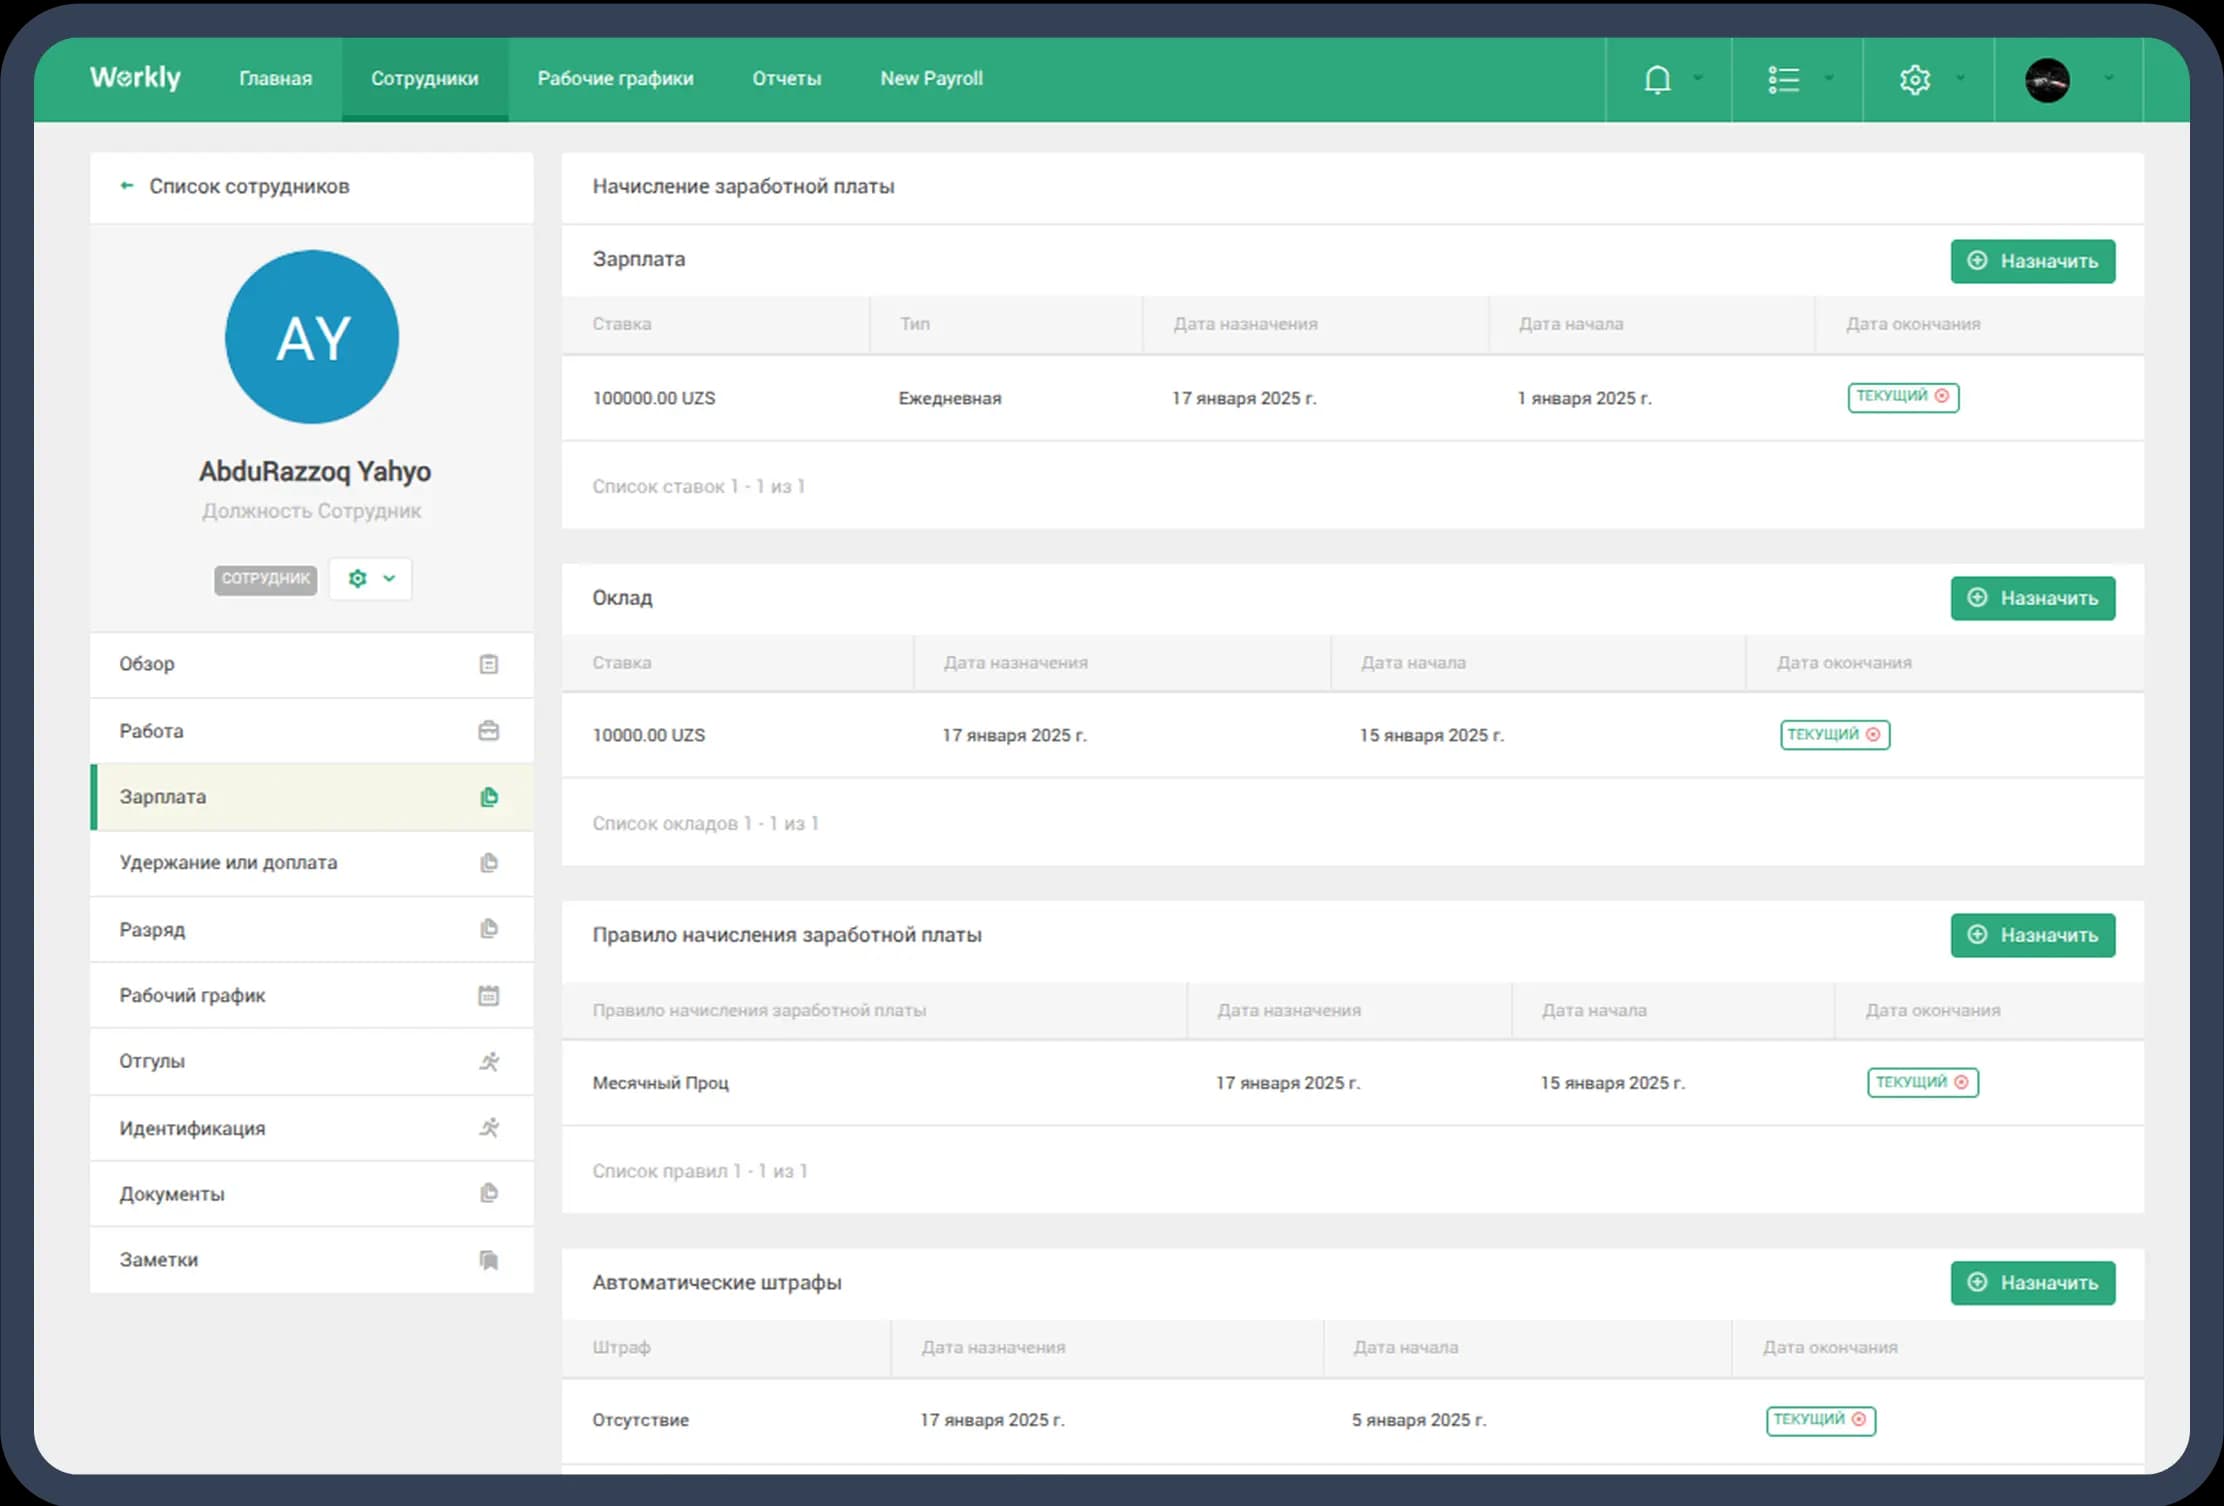Expand the dropdown next to the profile avatar
The image size is (2224, 1506).
[x=2109, y=79]
